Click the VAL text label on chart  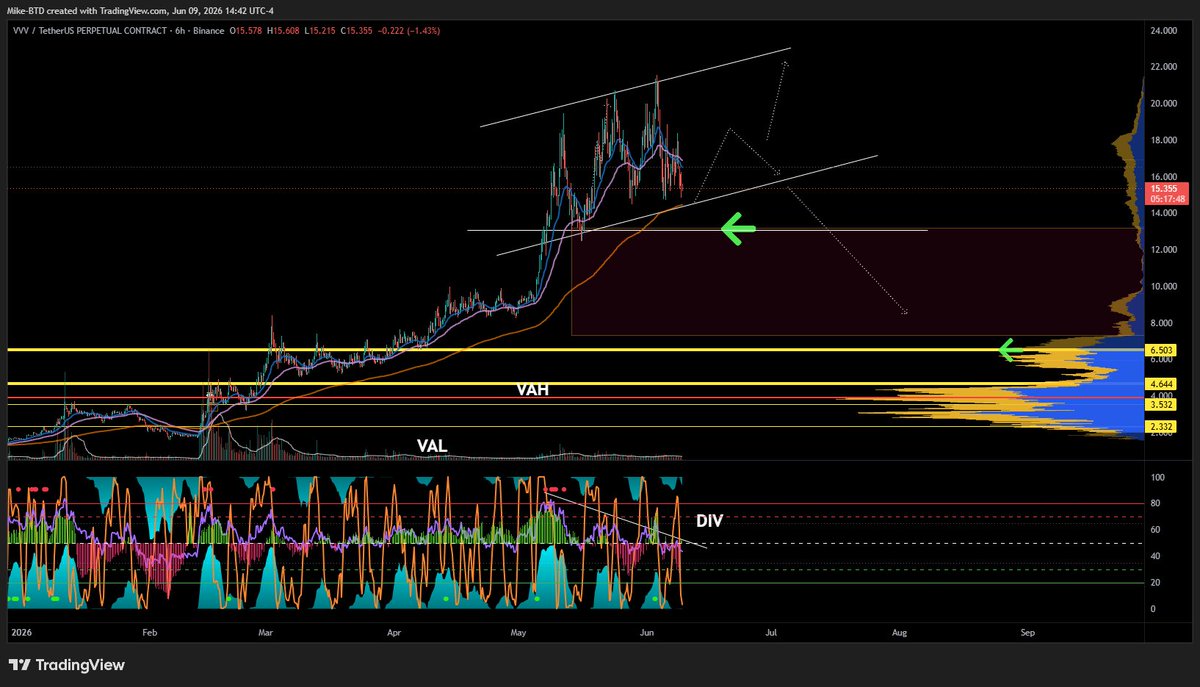[432, 445]
